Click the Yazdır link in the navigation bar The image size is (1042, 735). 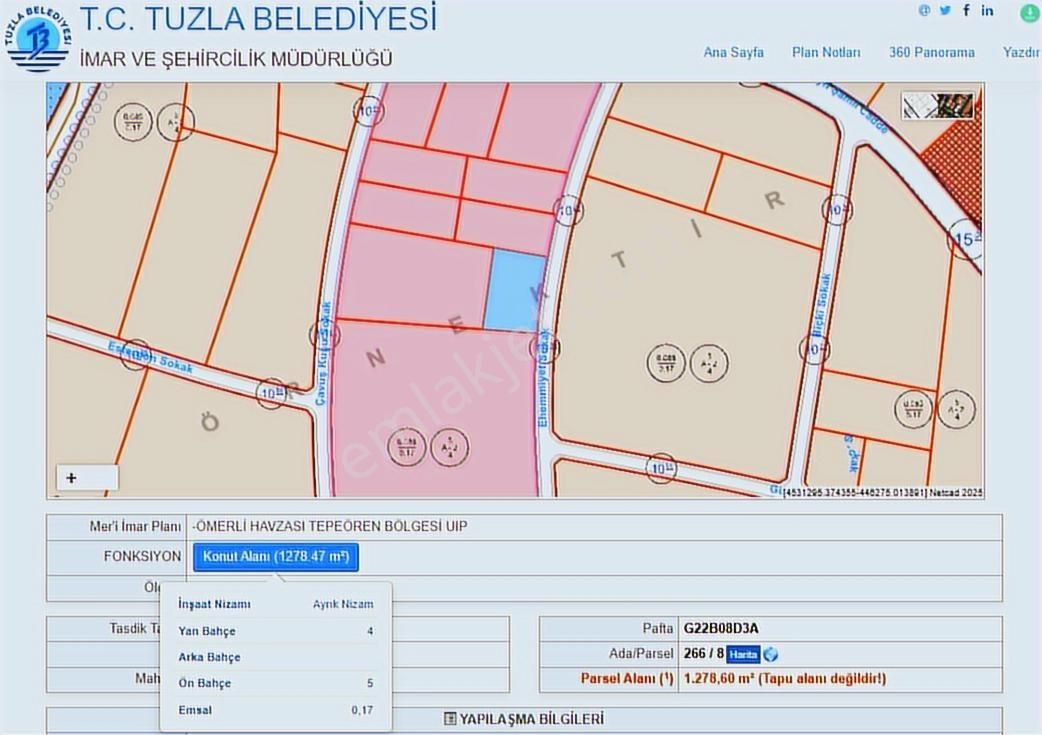click(x=1019, y=52)
